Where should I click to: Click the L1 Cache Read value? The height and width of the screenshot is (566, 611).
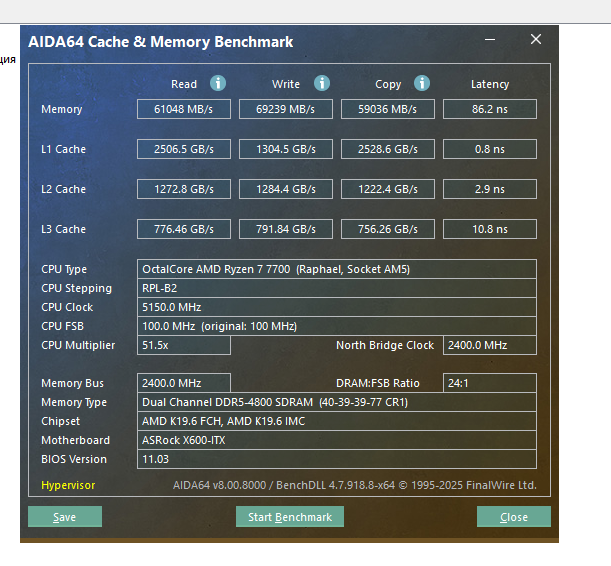[x=184, y=149]
